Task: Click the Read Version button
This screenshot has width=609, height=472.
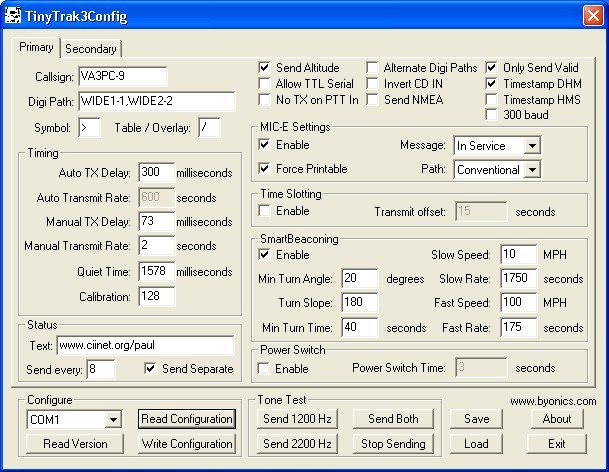Action: pyautogui.click(x=75, y=444)
